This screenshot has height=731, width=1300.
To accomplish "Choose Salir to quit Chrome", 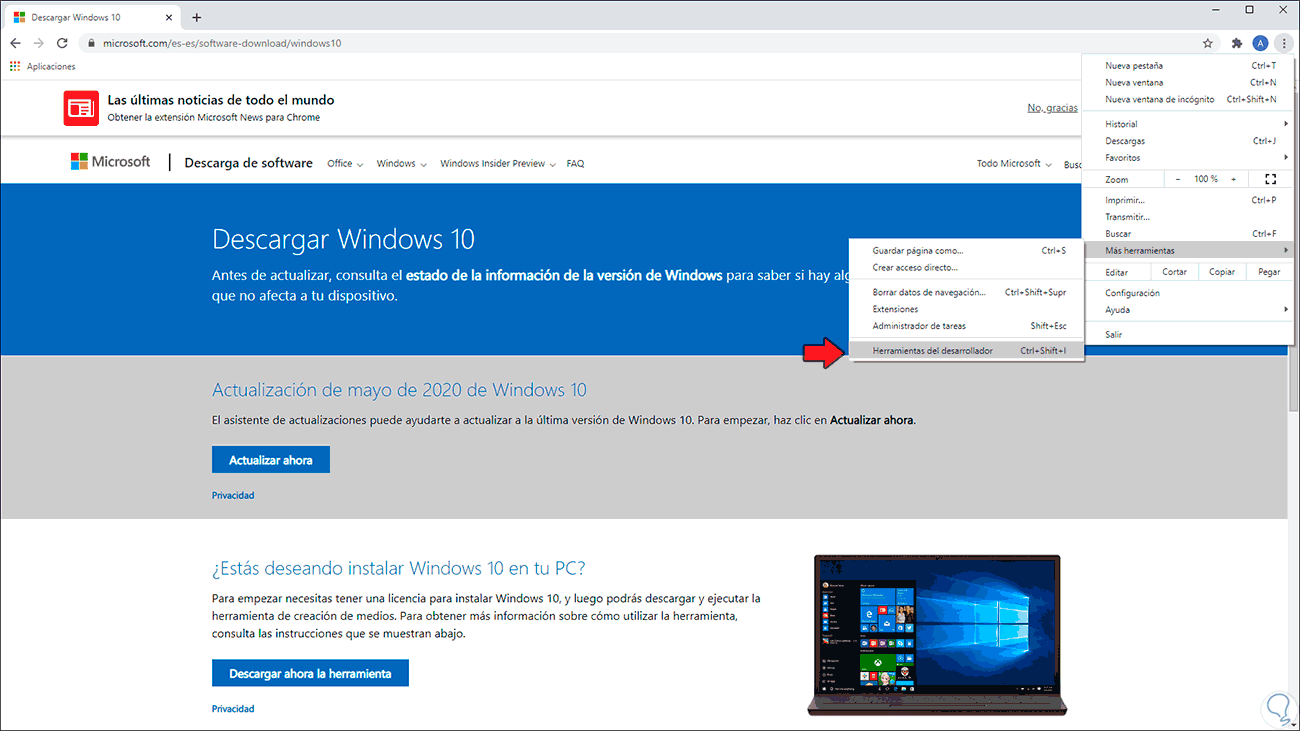I will [1188, 335].
